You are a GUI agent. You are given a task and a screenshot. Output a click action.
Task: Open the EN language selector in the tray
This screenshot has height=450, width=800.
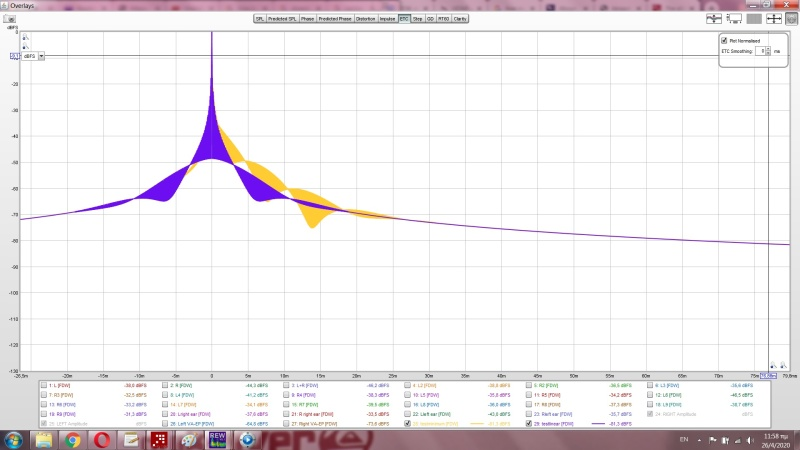683,439
